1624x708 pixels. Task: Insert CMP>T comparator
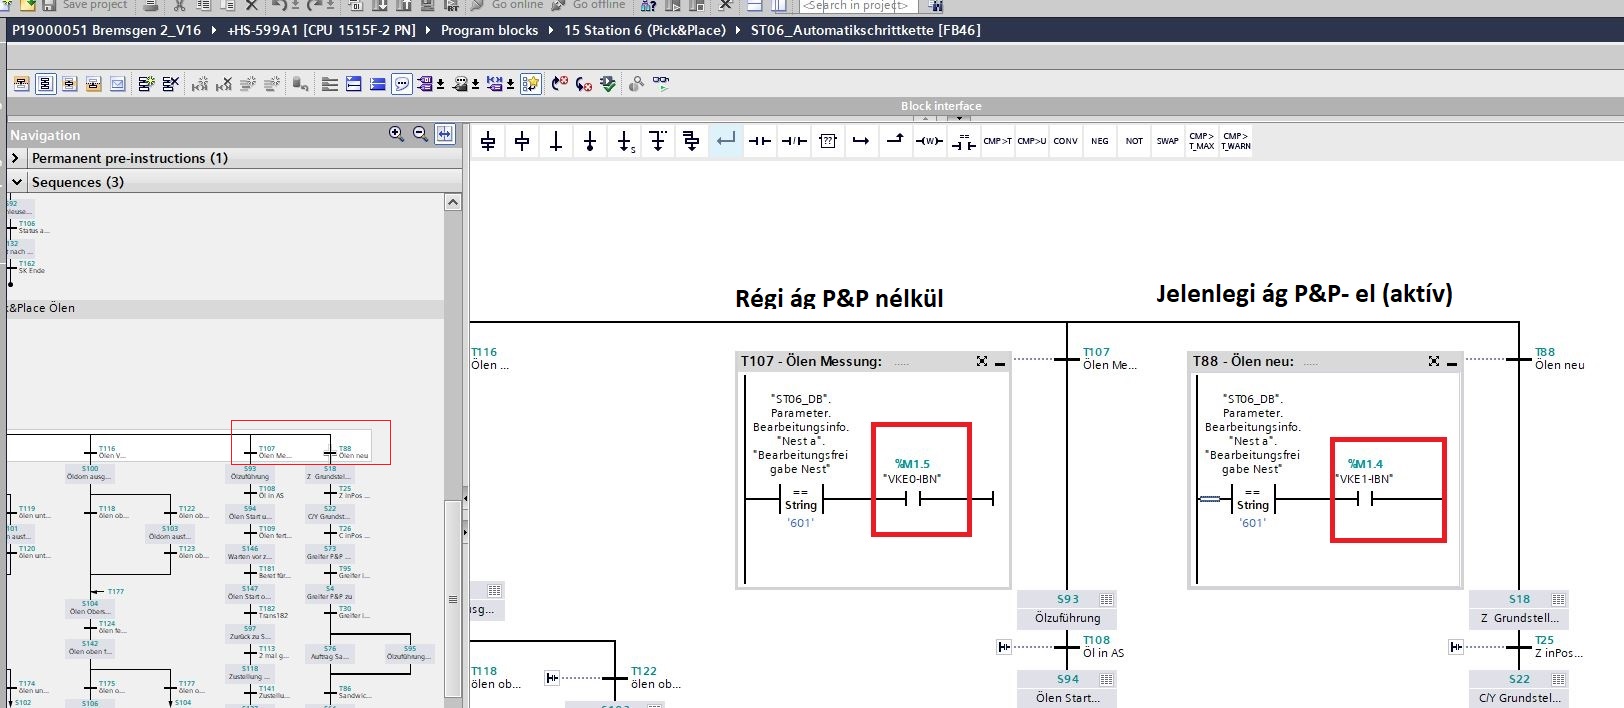click(x=998, y=141)
